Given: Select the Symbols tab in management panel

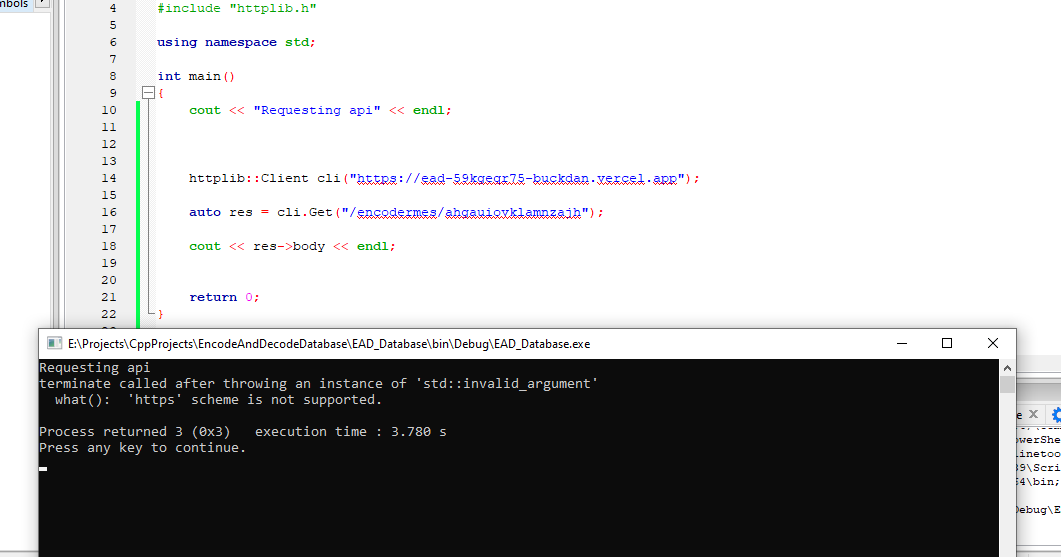Looking at the screenshot, I should pos(14,4).
